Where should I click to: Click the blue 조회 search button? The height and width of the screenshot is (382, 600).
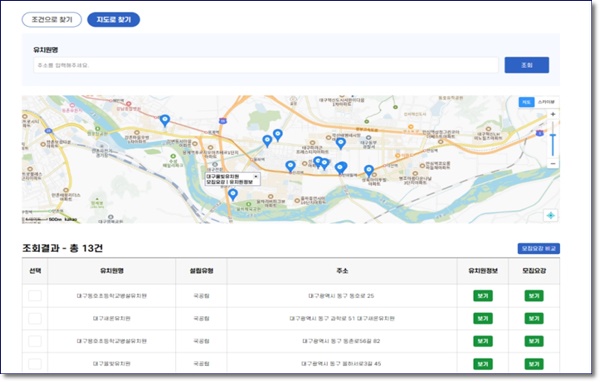[527, 65]
